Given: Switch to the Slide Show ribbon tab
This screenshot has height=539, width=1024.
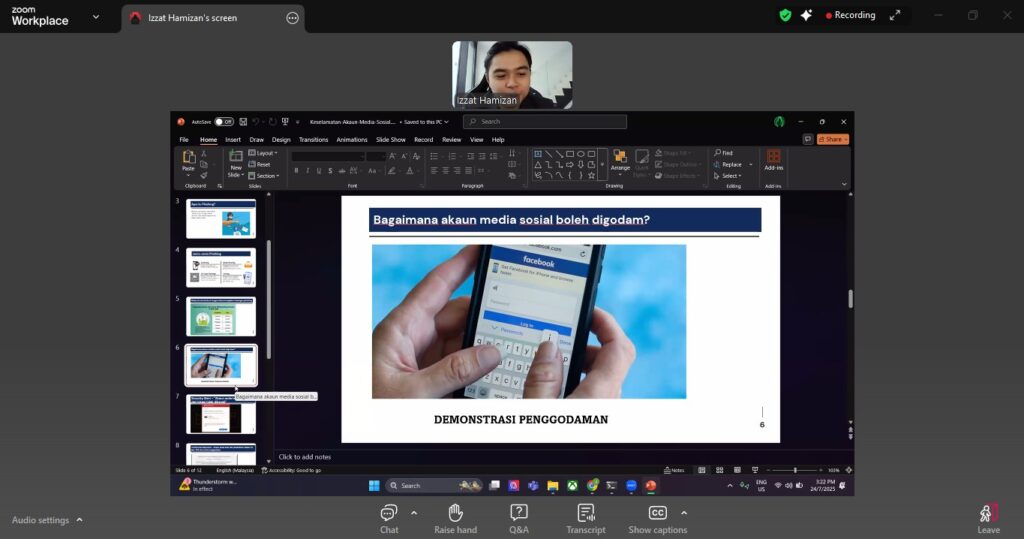Looking at the screenshot, I should click(x=390, y=140).
